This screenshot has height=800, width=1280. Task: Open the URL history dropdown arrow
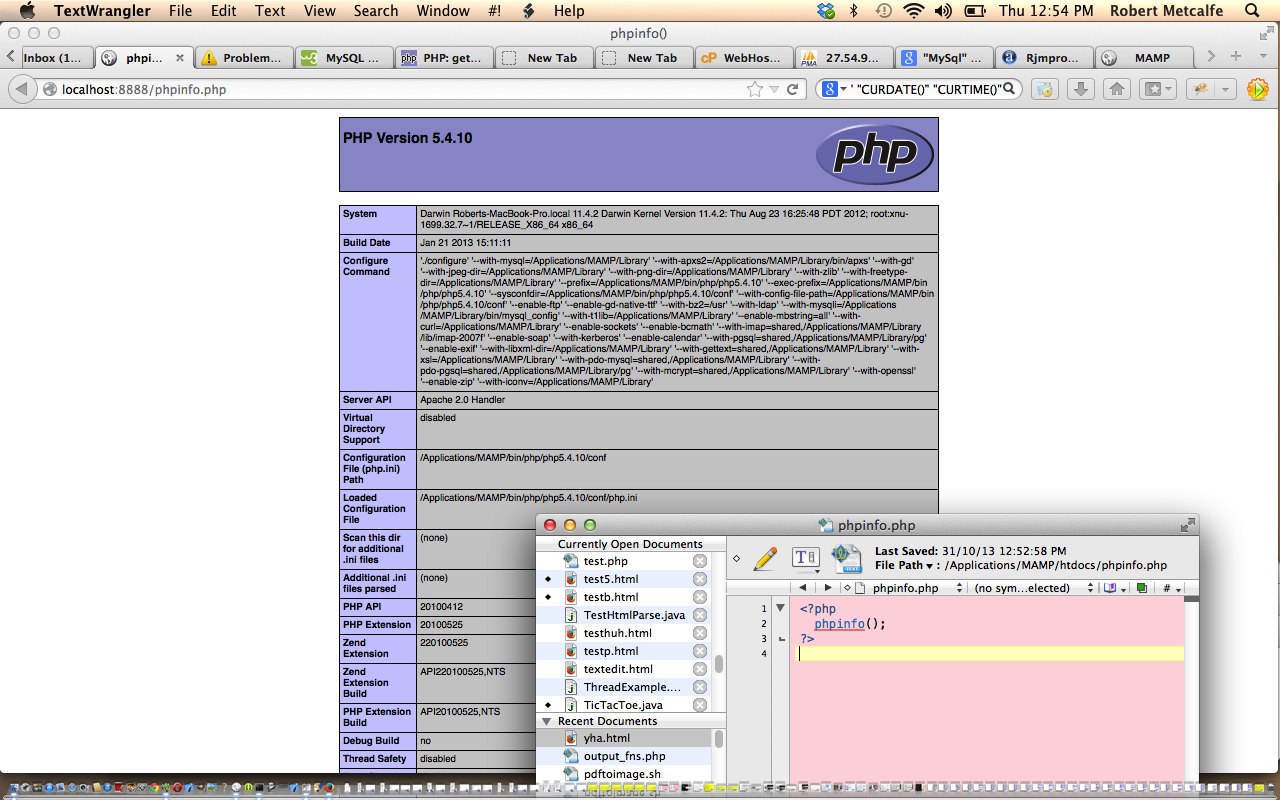774,89
